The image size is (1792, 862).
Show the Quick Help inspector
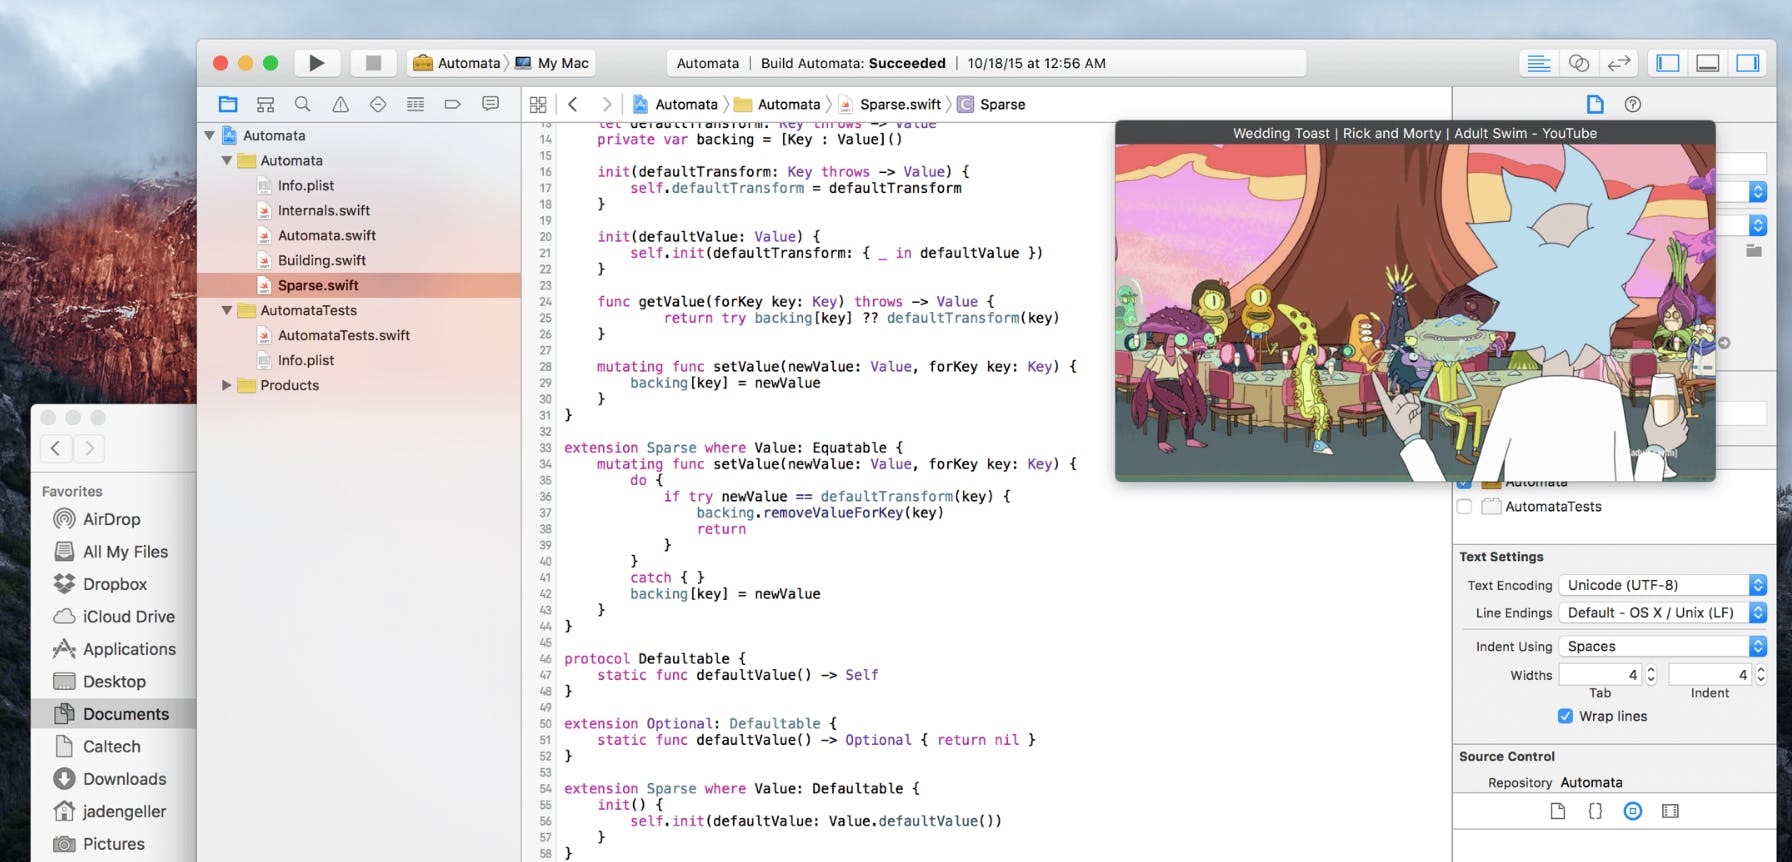tap(1632, 104)
